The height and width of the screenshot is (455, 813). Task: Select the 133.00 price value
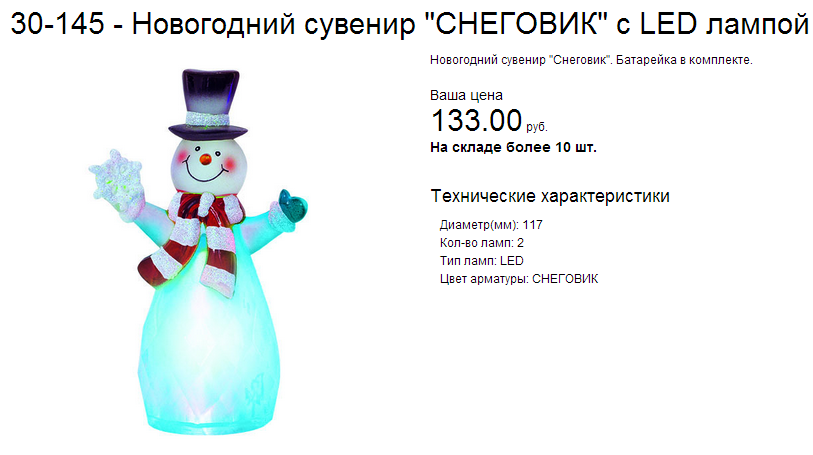476,120
